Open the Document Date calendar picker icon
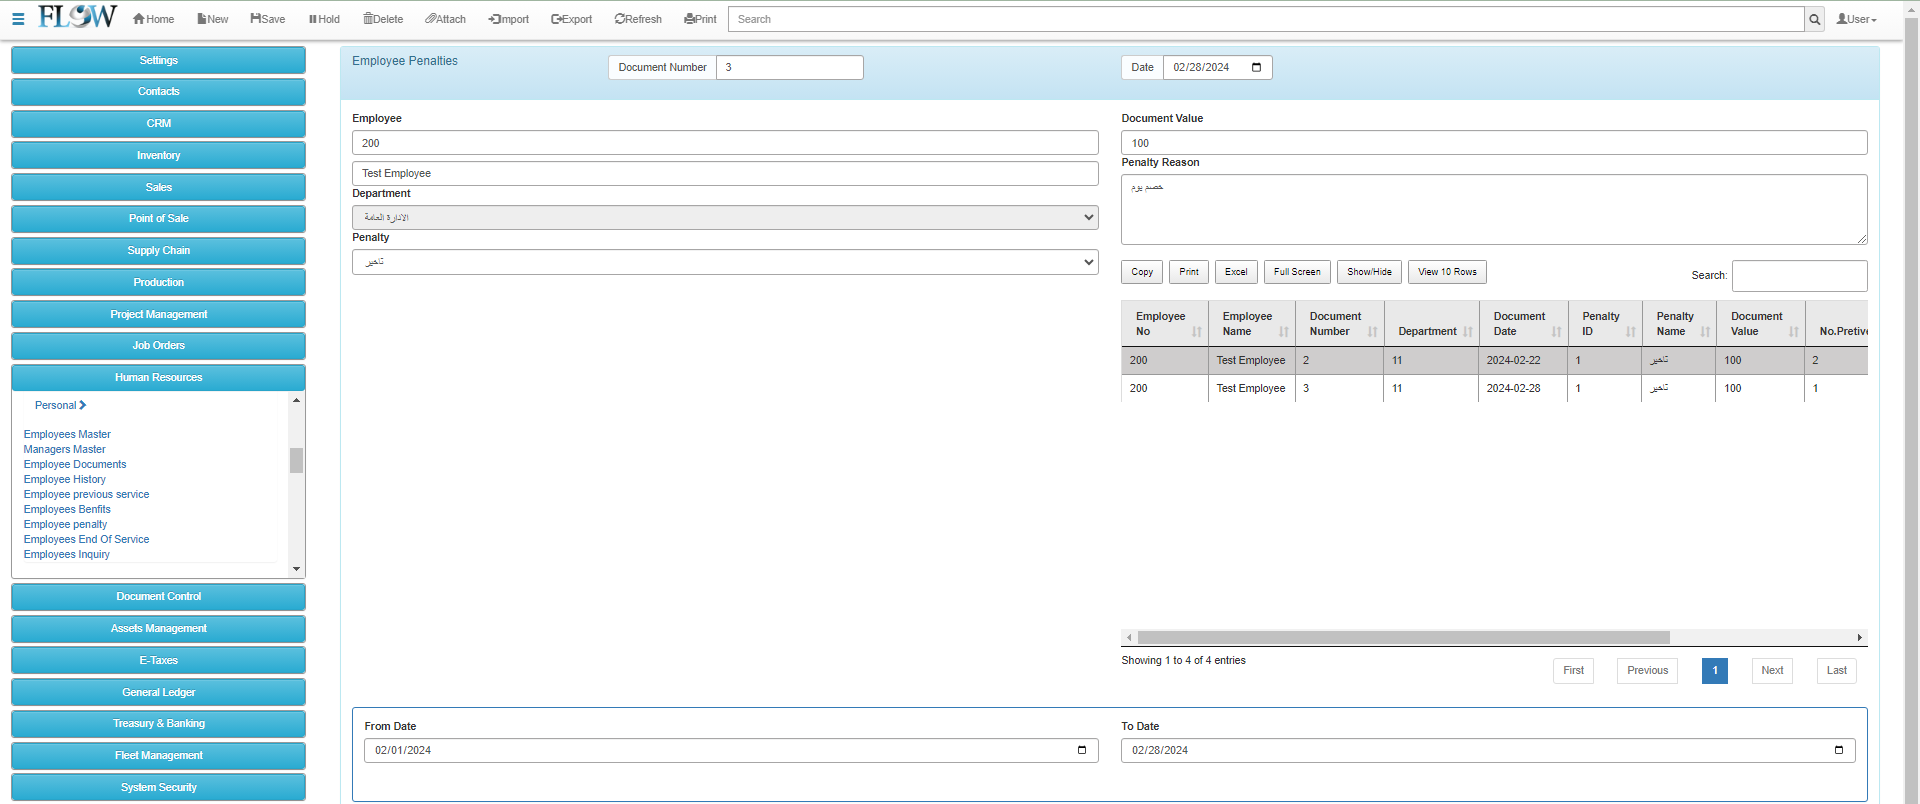 click(1256, 67)
